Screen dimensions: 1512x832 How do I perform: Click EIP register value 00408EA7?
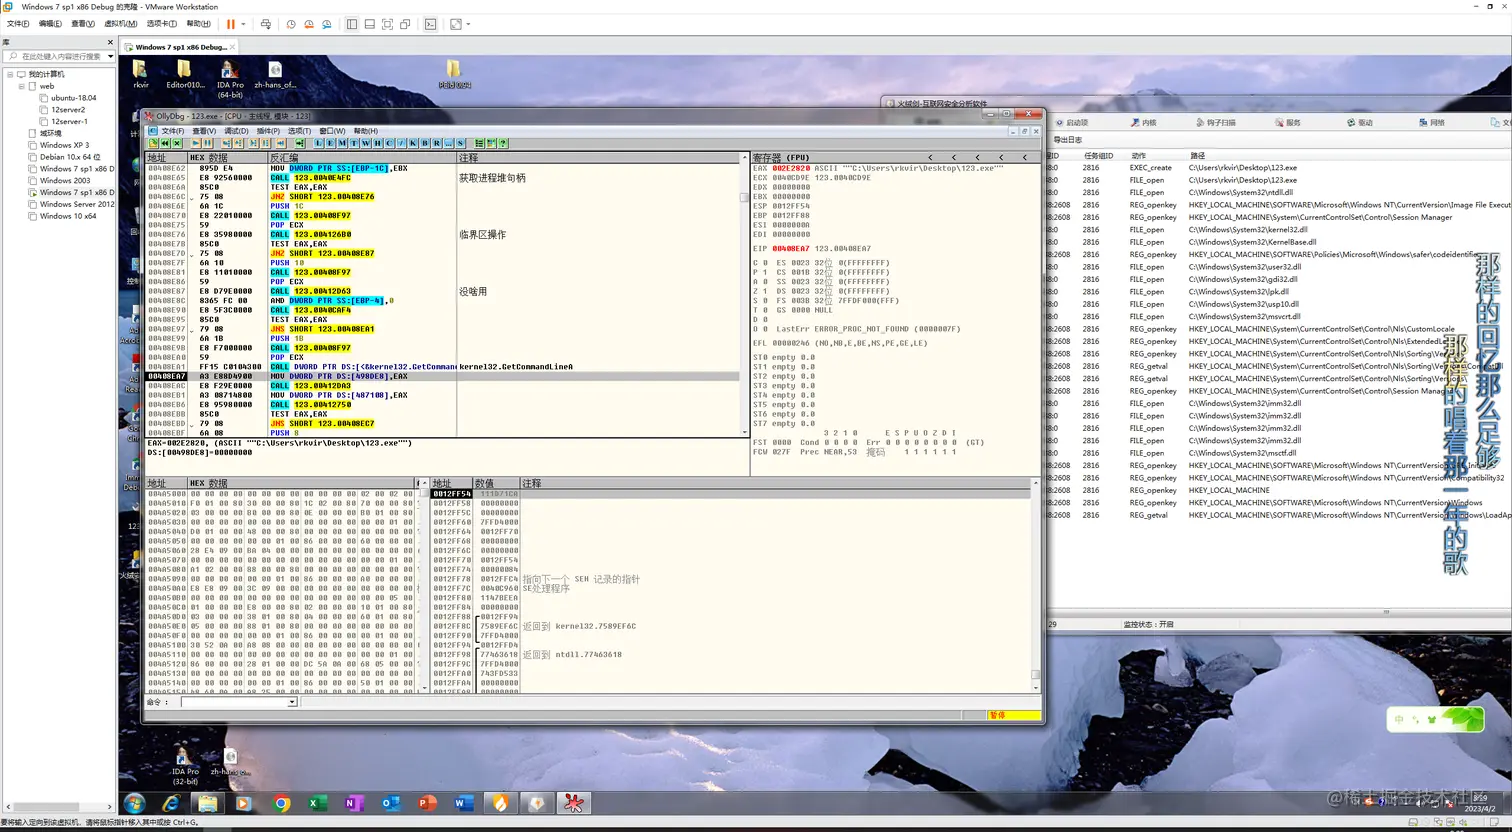(791, 248)
